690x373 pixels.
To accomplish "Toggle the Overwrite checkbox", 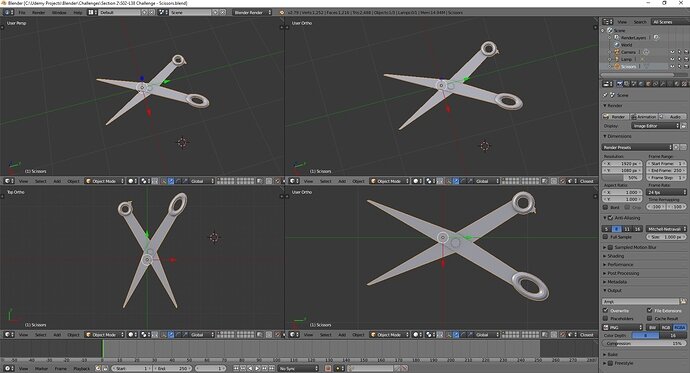I will [606, 310].
